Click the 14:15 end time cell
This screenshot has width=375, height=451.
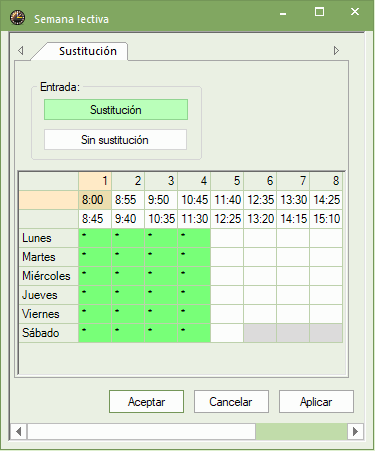(x=293, y=219)
